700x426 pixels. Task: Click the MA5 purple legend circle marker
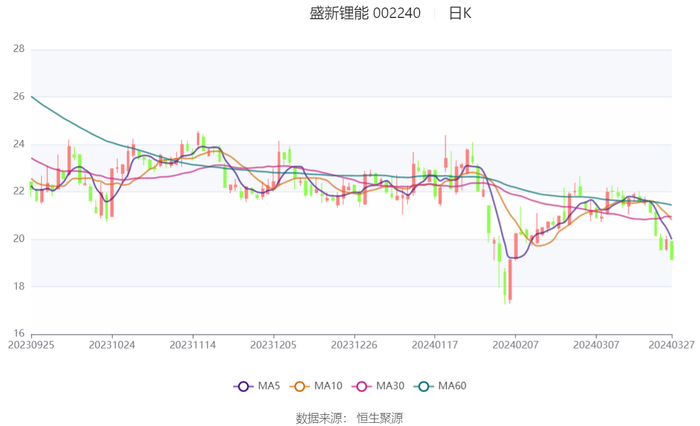pyautogui.click(x=244, y=386)
